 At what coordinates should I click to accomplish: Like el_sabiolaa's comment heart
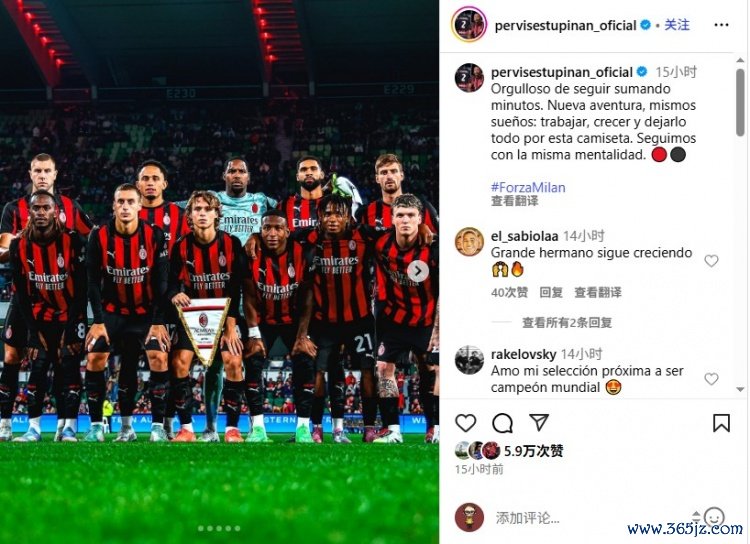[711, 261]
